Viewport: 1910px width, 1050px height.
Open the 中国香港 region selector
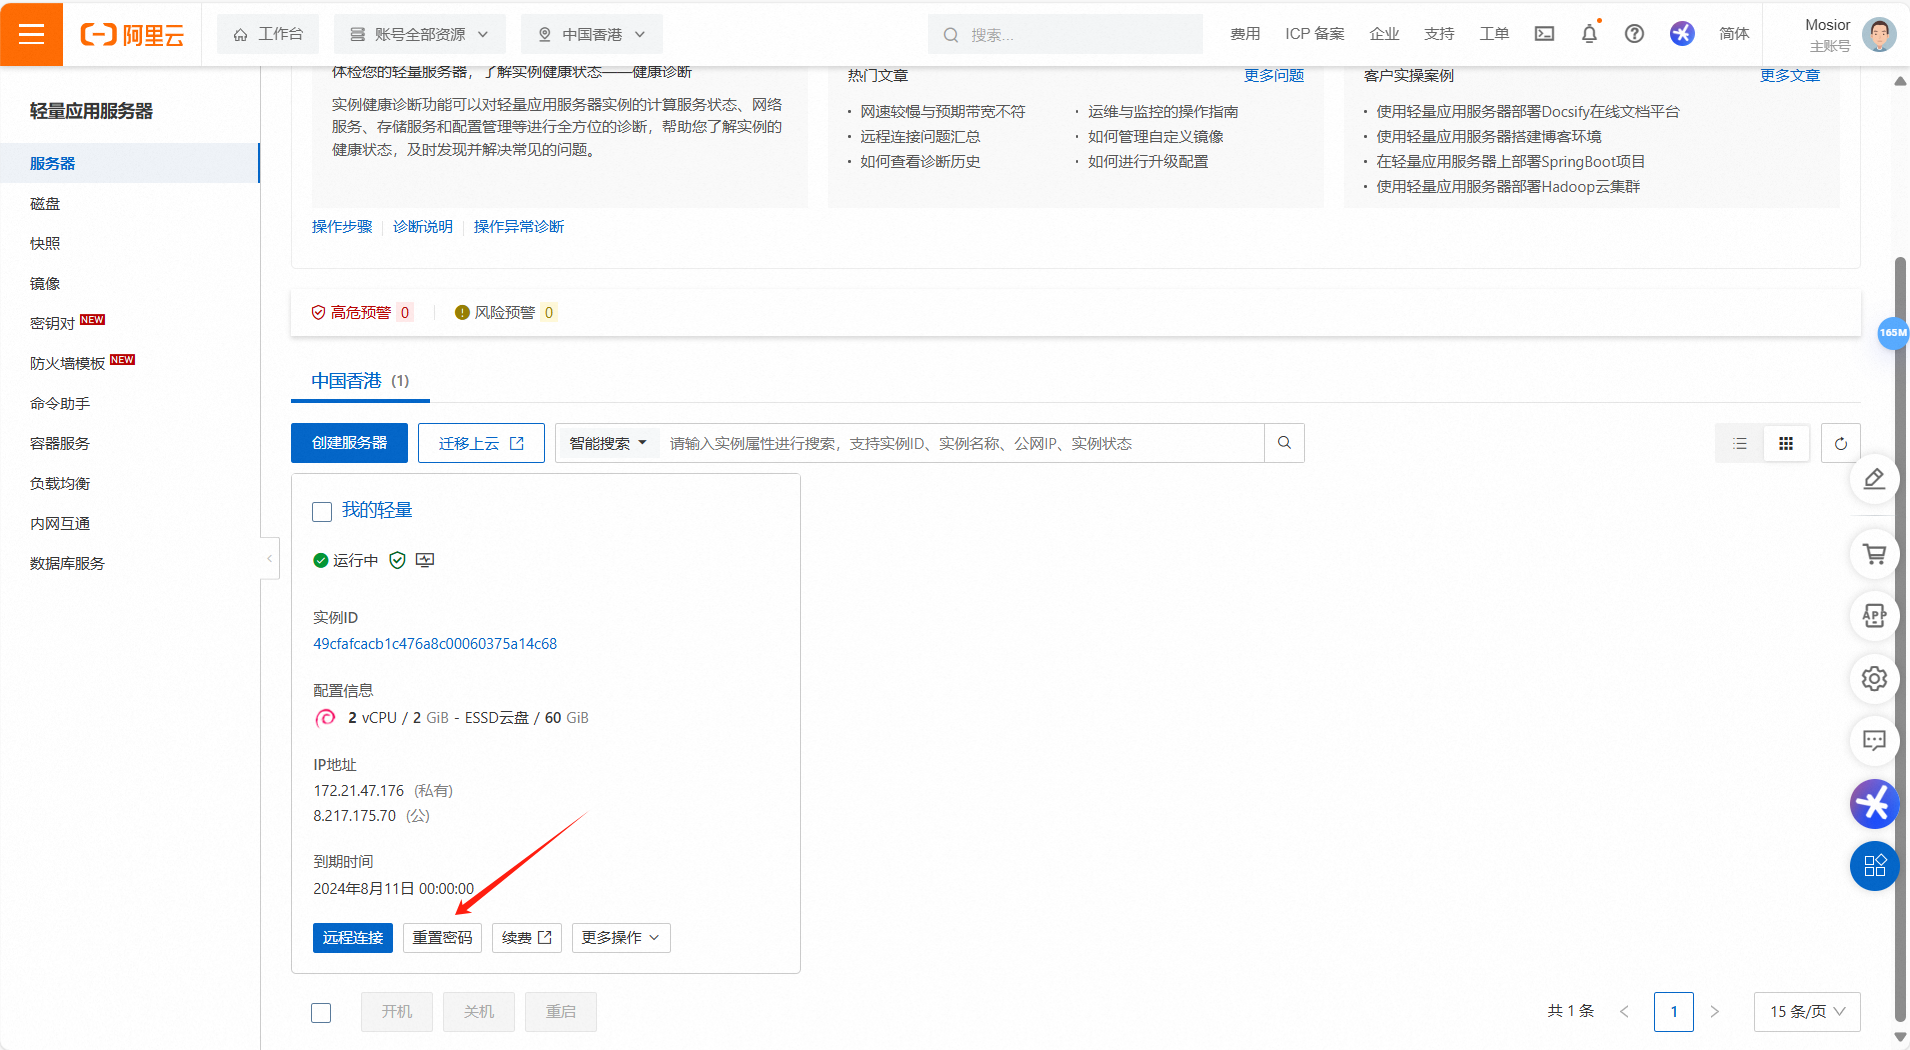(x=592, y=34)
